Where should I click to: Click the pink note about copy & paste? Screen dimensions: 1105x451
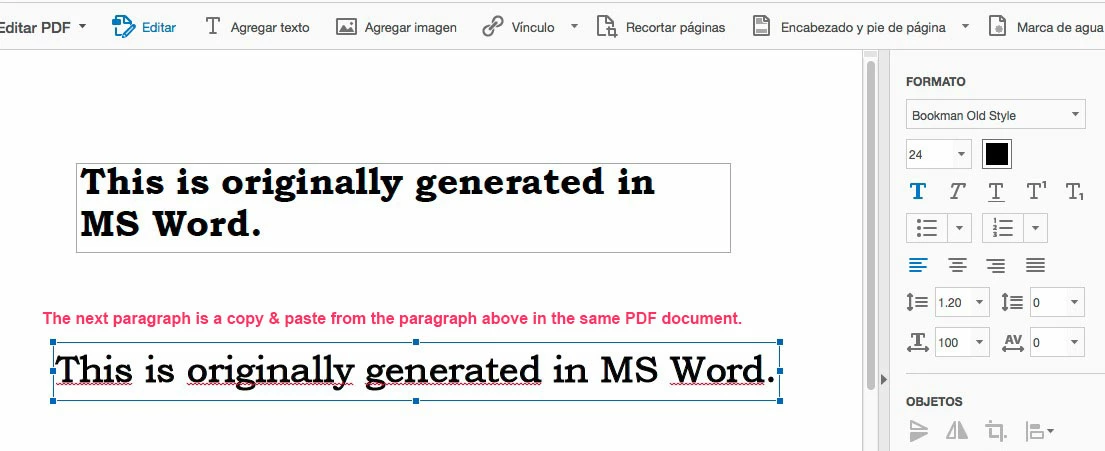[392, 319]
